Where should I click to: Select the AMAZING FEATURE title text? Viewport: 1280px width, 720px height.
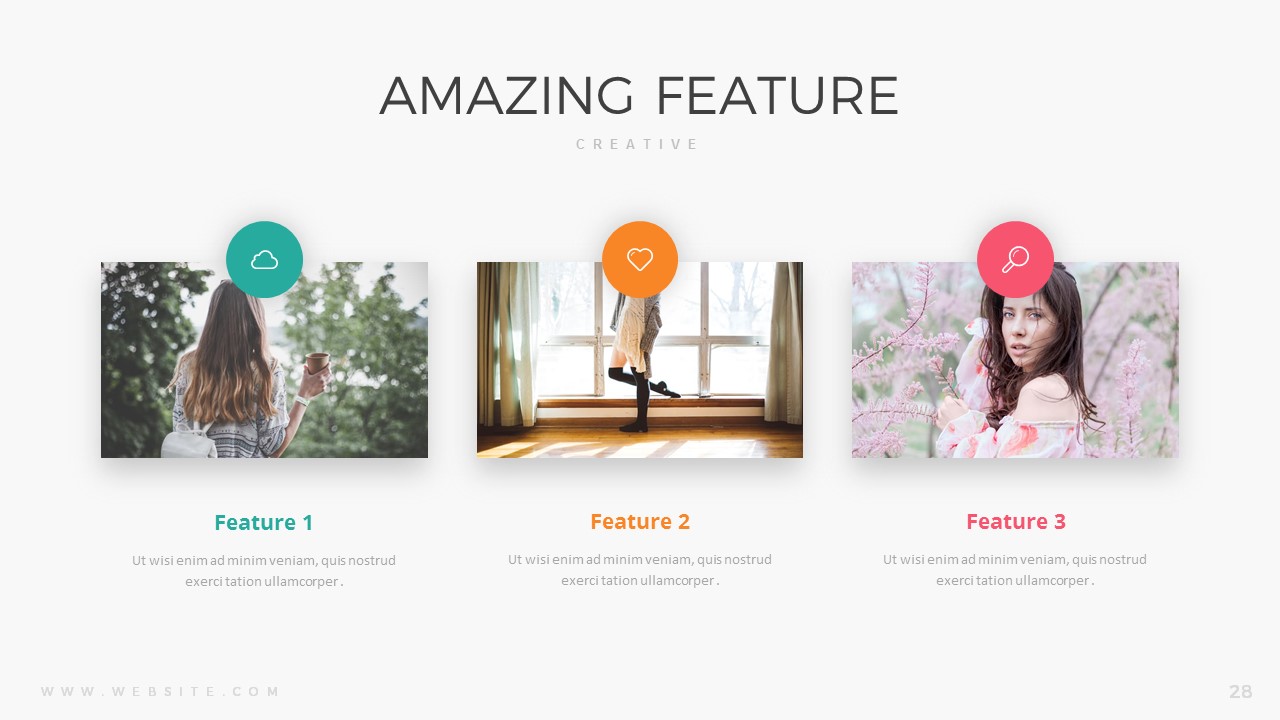pos(639,96)
